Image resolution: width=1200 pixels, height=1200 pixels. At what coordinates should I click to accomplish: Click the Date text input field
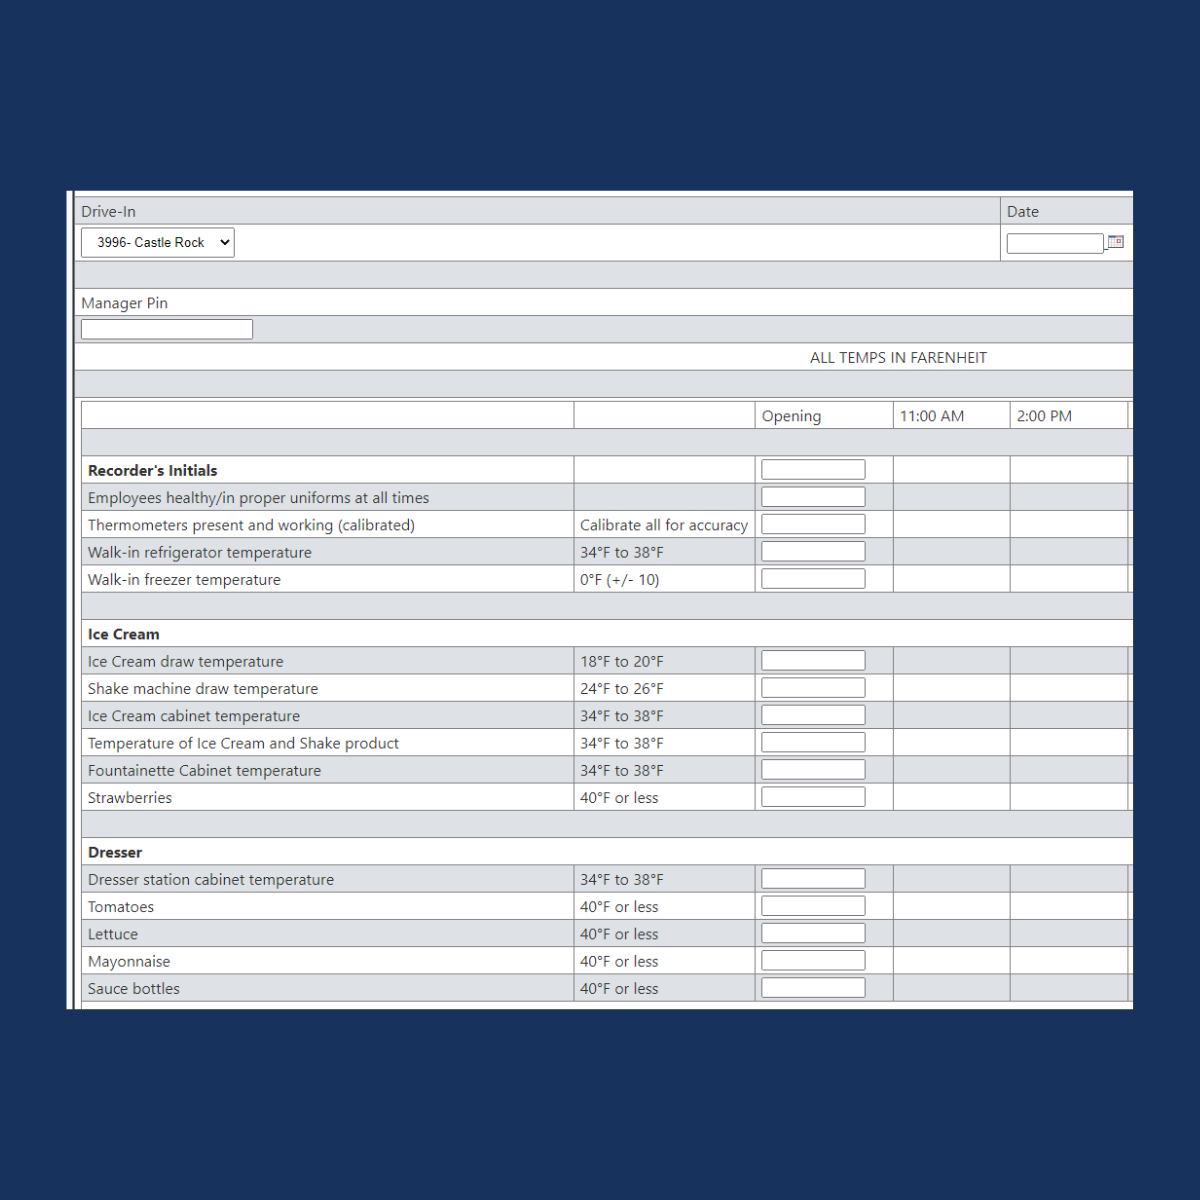1054,242
